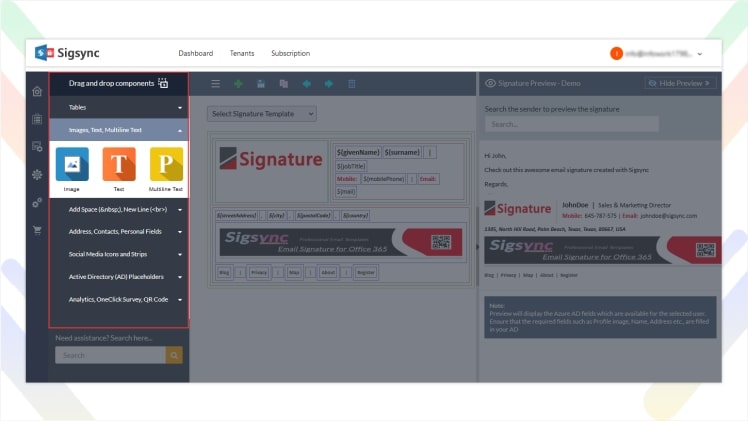Screen dimensions: 748x421
Task: Expand Analytics, OneClick Survey, QR Code section
Action: [119, 299]
